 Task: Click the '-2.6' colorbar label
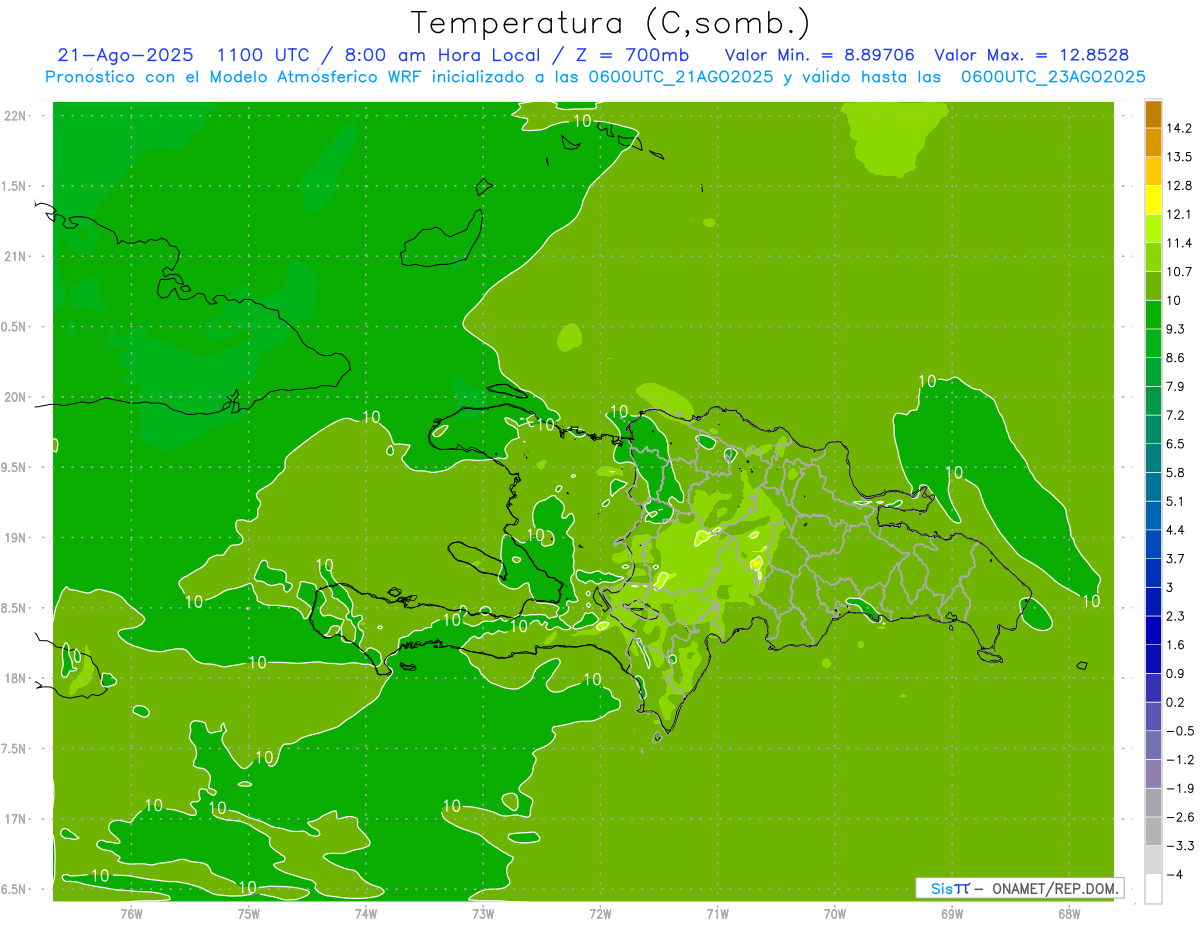(1179, 817)
